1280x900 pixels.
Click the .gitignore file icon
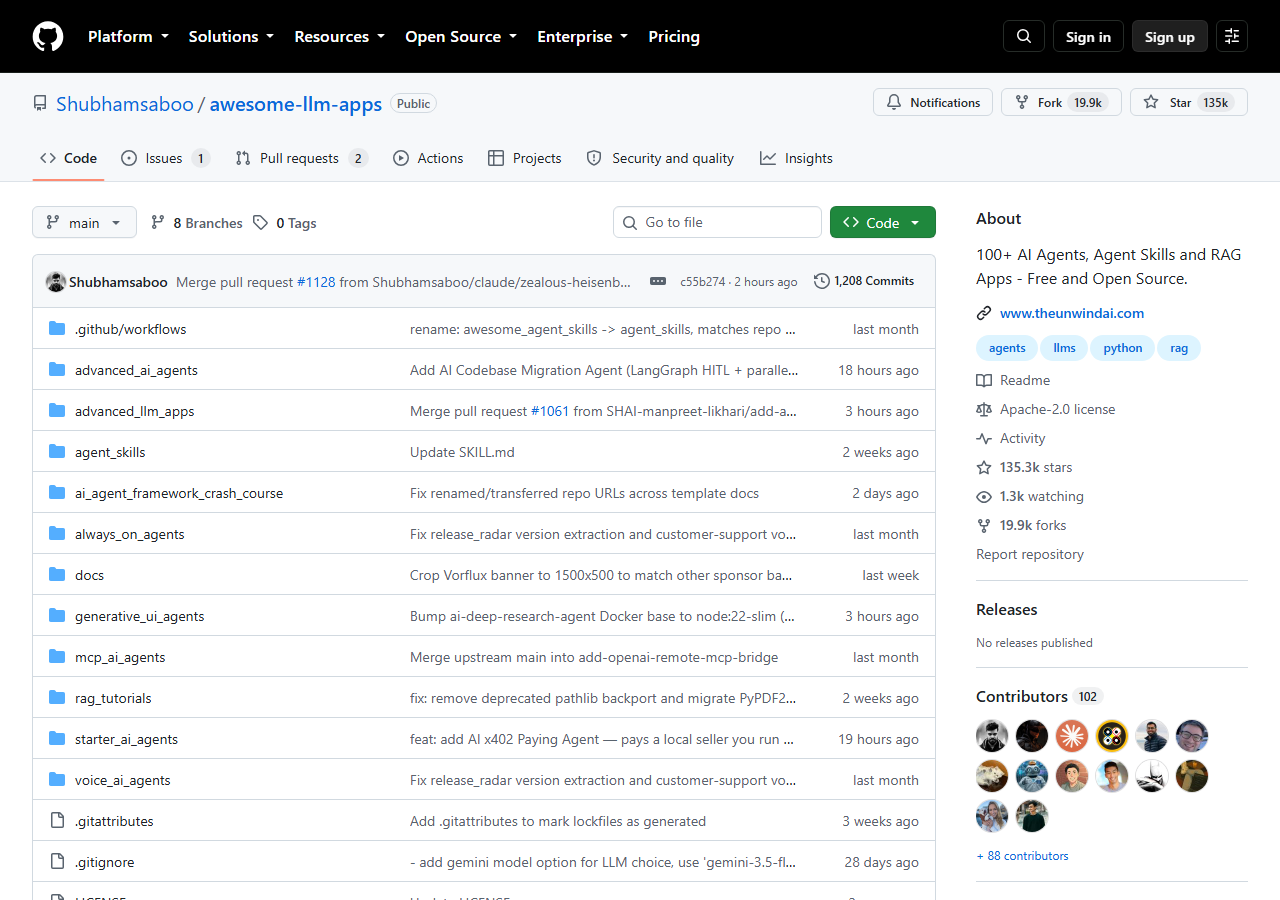[57, 862]
